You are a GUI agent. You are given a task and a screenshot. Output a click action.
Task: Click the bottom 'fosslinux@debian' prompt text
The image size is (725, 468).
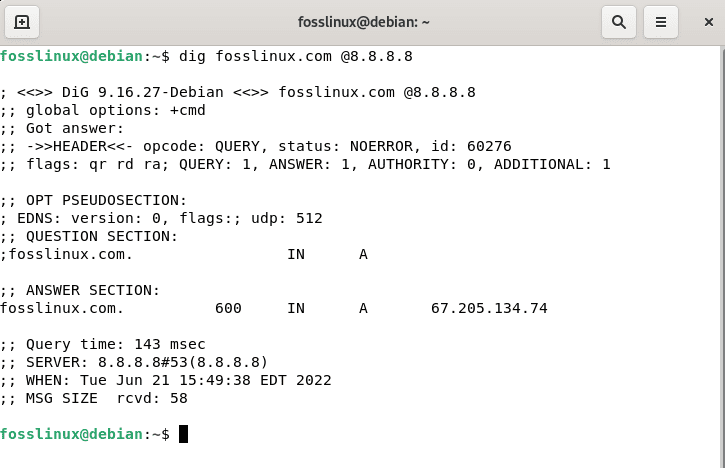click(72, 434)
